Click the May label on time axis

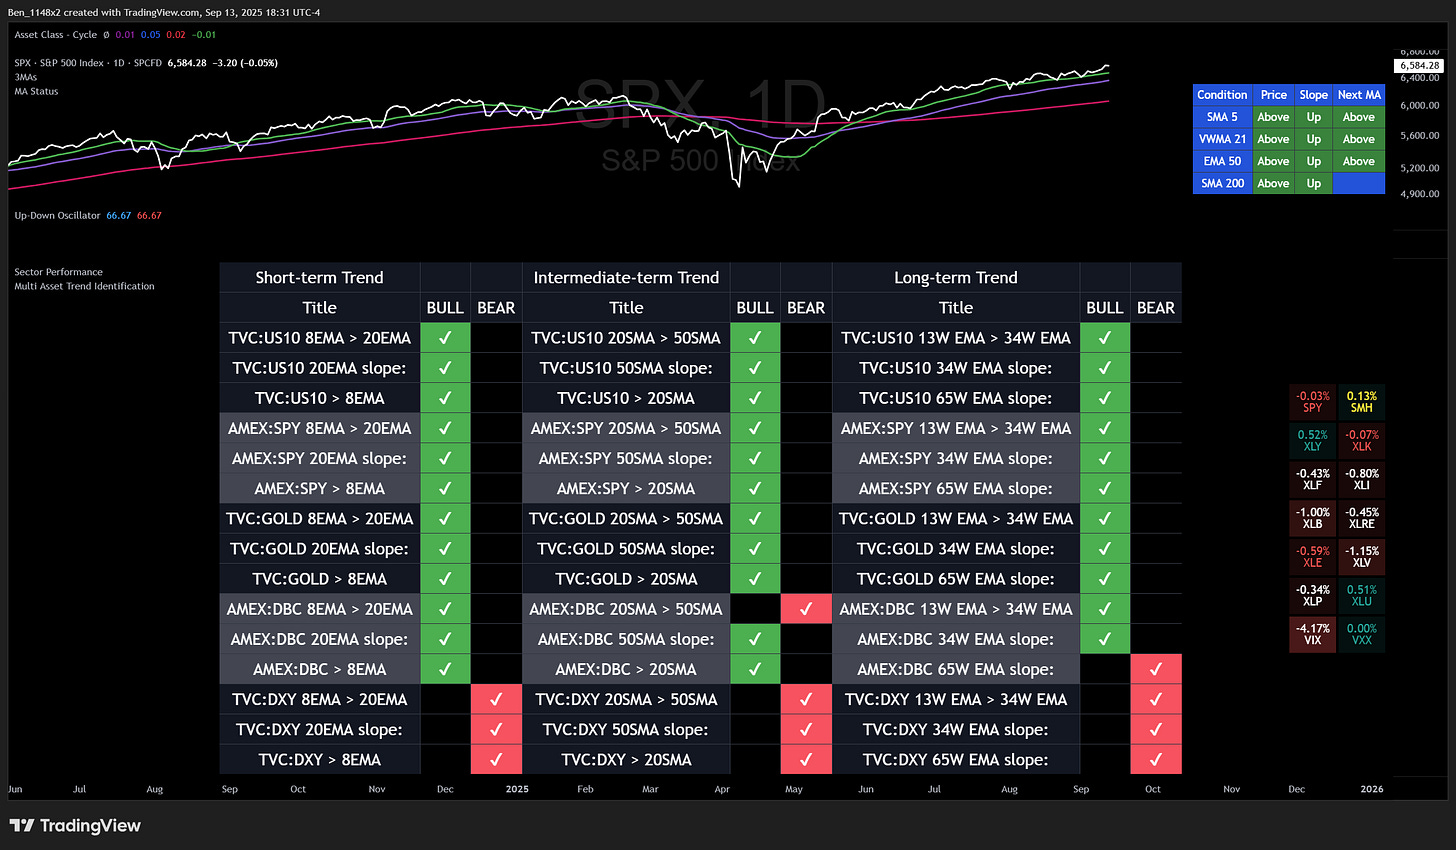coord(794,789)
